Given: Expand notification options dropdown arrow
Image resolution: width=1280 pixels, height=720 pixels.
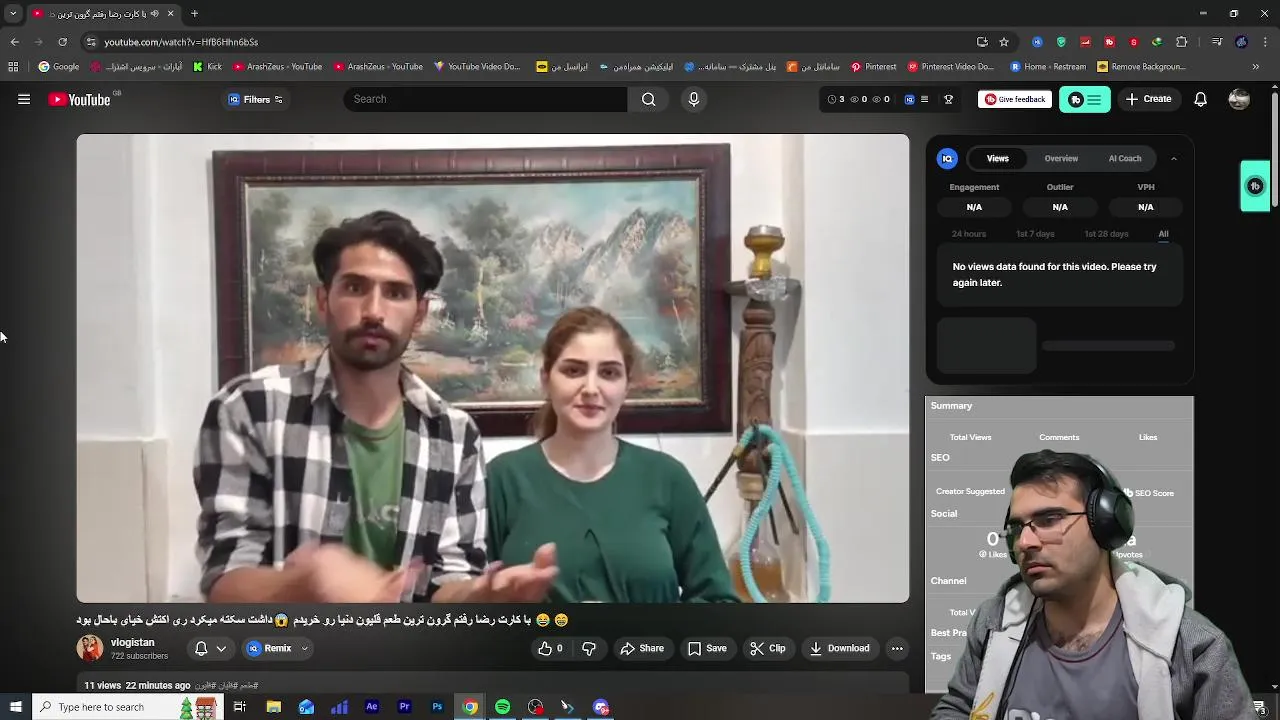Looking at the screenshot, I should pos(221,648).
